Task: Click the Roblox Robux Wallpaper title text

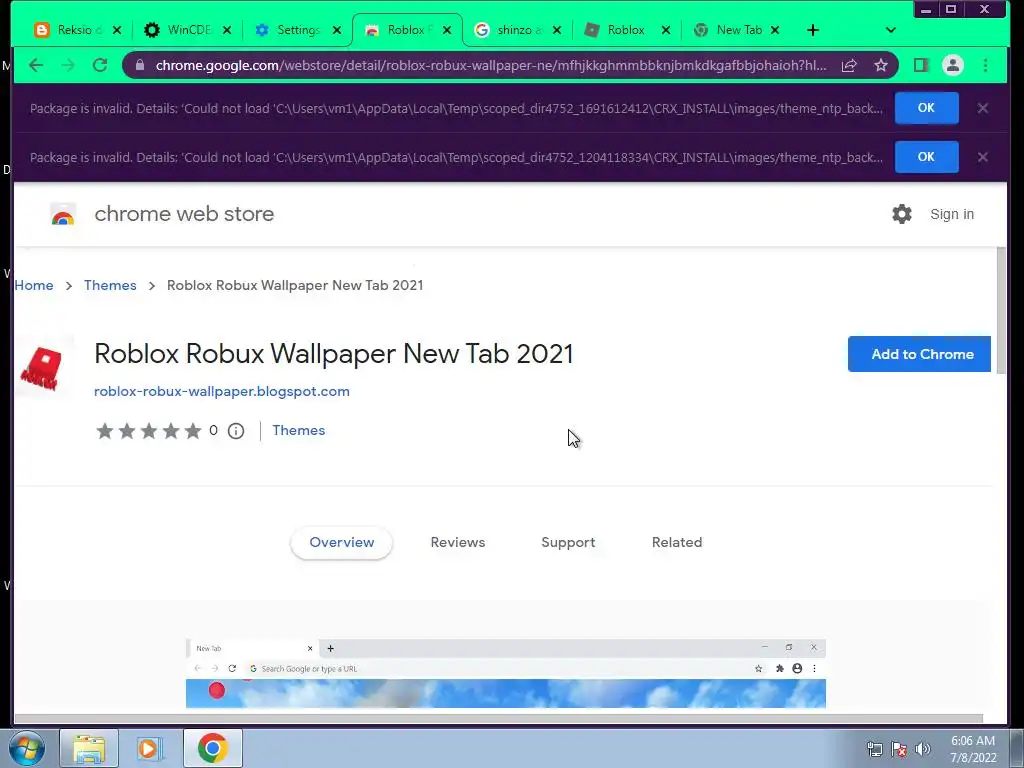Action: pos(334,353)
